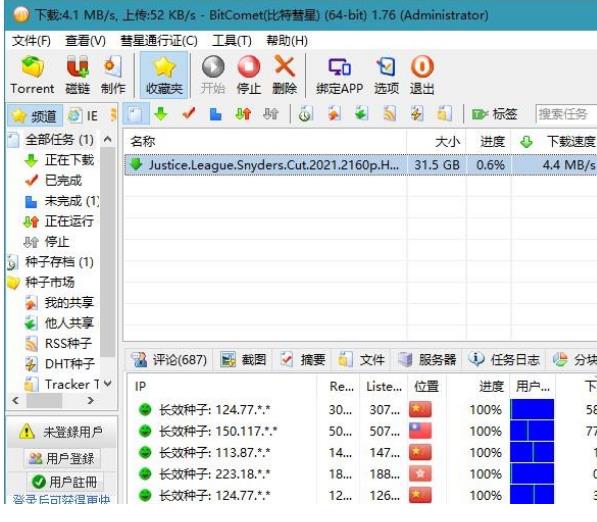The height and width of the screenshot is (522, 597).
Task: Click the 用户註冊 register button
Action: pyautogui.click(x=65, y=482)
